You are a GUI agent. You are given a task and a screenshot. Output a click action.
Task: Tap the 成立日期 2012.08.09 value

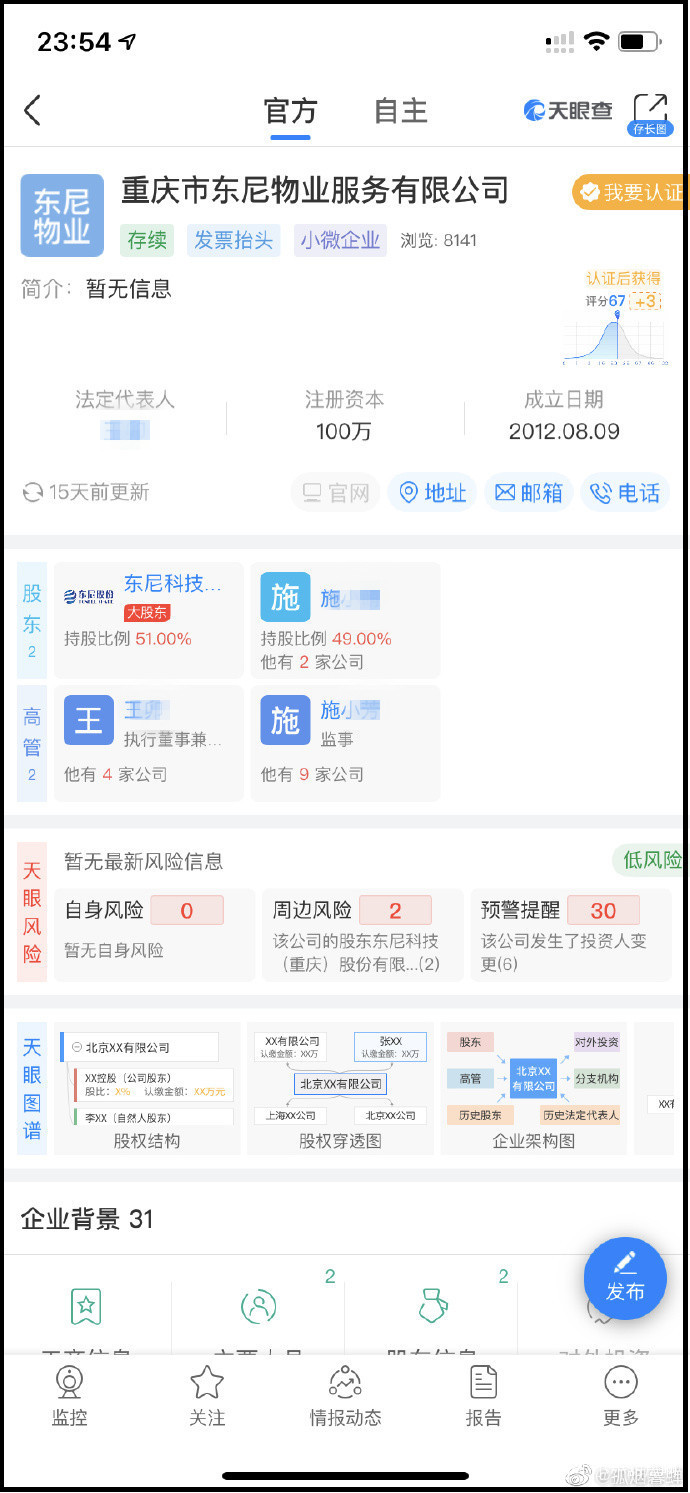(x=564, y=432)
